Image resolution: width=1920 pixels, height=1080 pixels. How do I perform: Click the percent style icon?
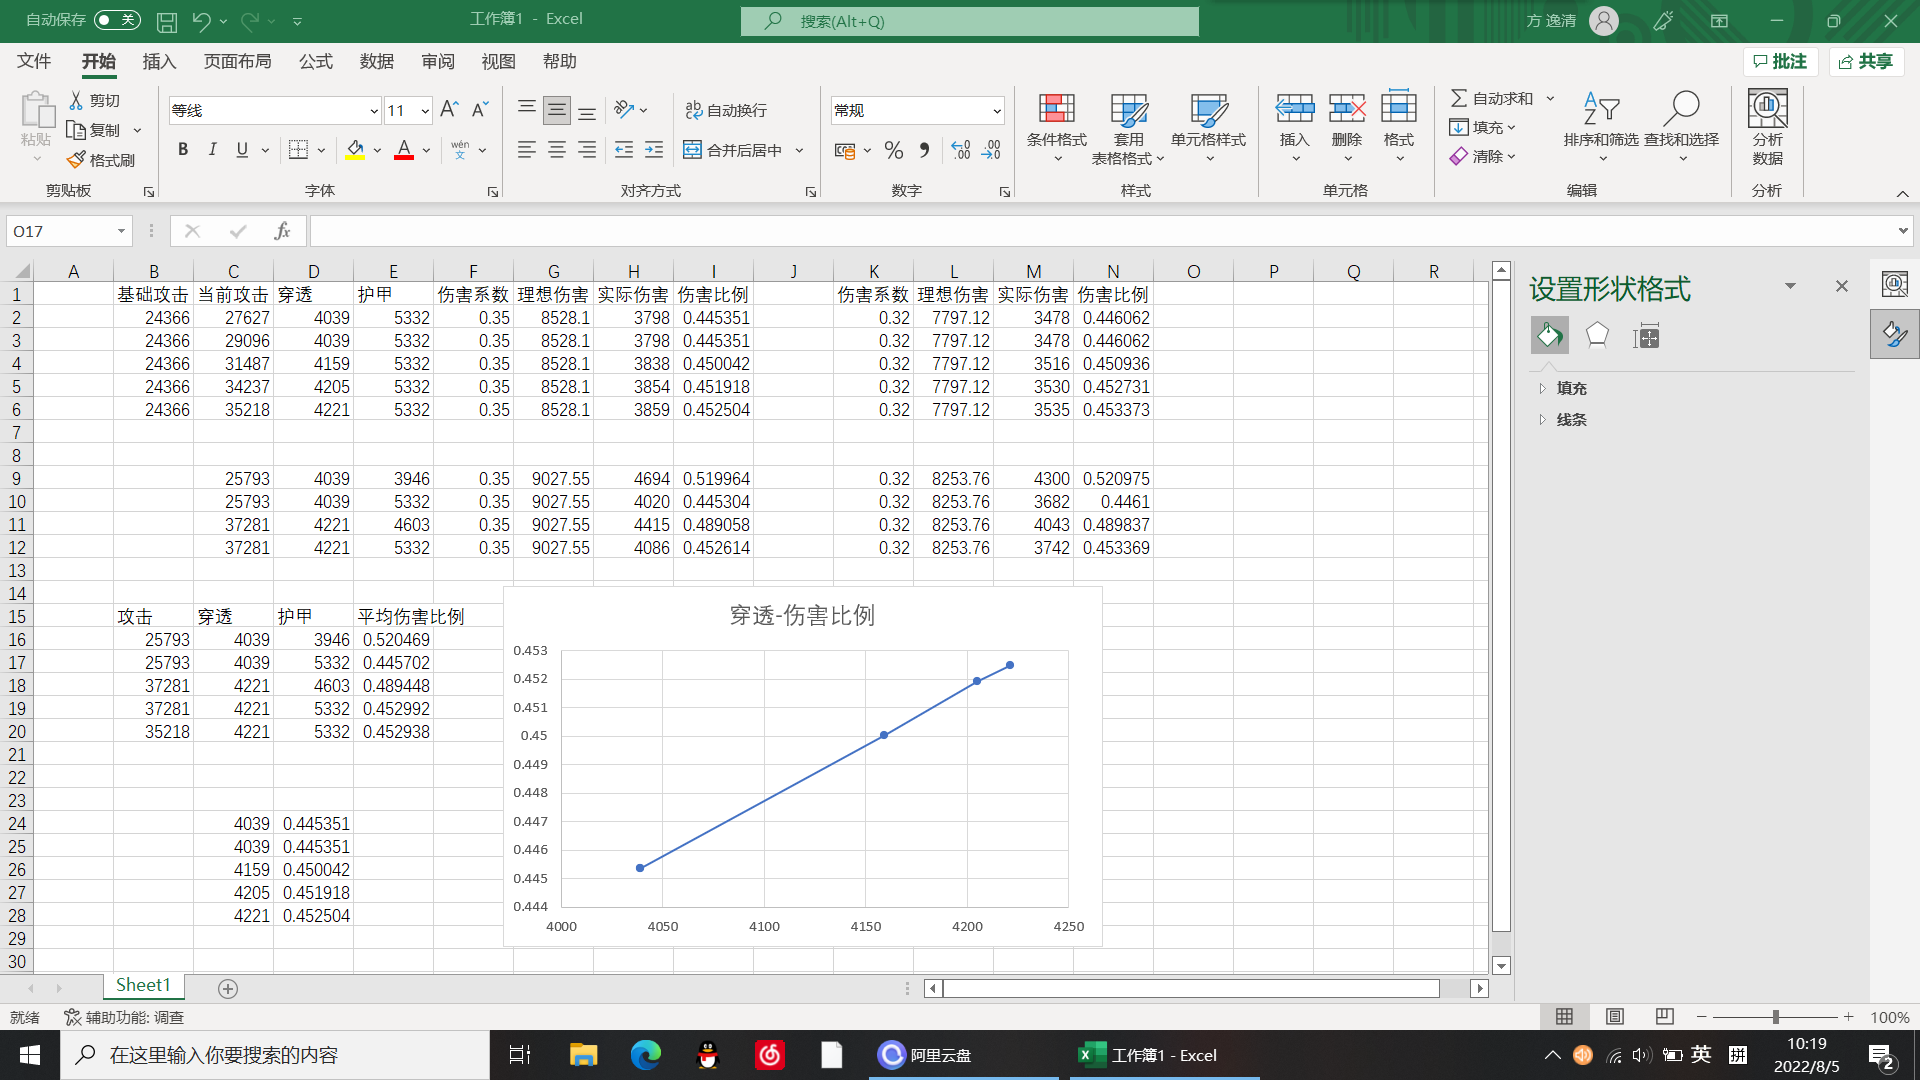(x=894, y=150)
